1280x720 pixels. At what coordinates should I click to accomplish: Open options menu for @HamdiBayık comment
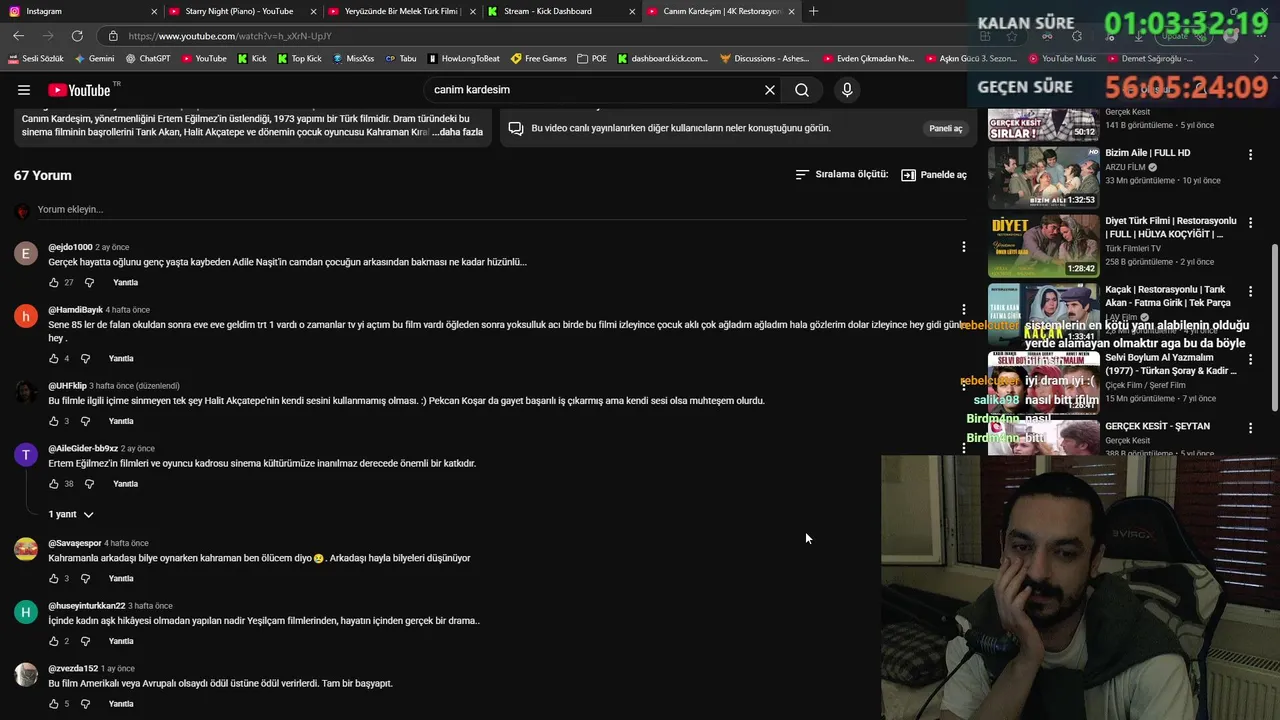[x=964, y=310]
